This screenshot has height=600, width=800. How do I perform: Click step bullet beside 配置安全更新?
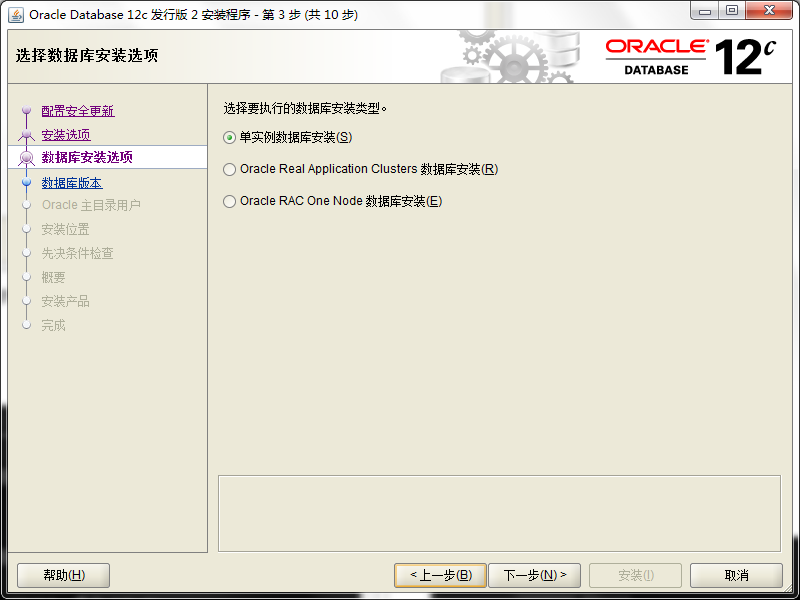(x=27, y=110)
